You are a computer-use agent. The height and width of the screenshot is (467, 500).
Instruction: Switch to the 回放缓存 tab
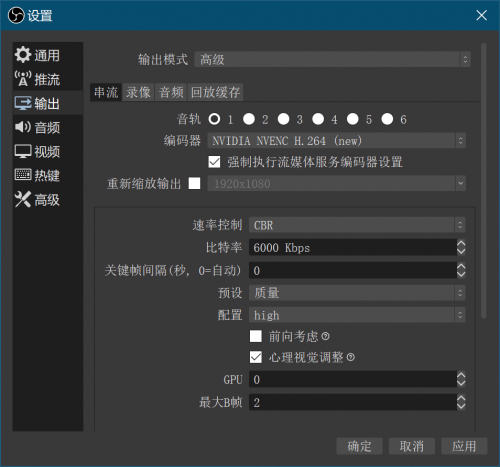[215, 92]
